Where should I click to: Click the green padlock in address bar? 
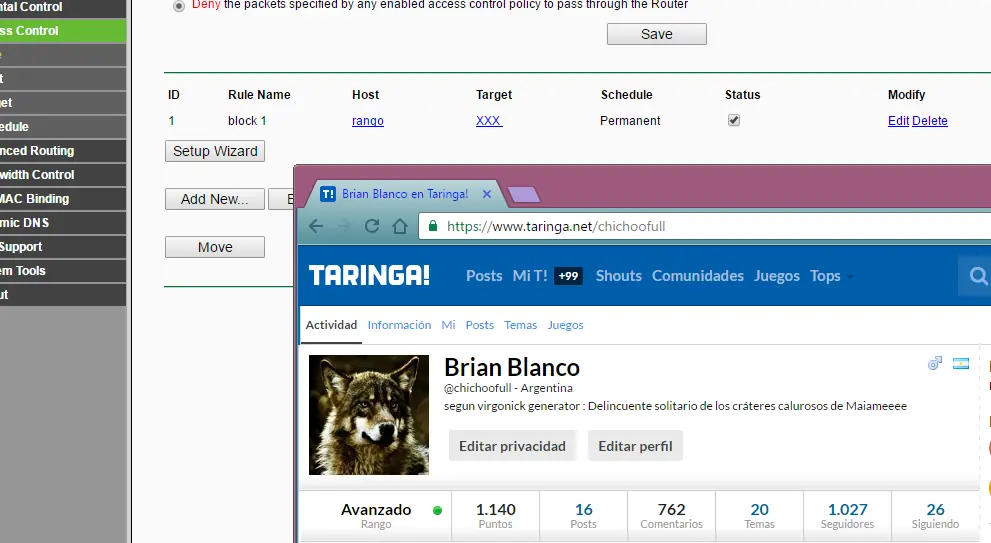(x=433, y=226)
